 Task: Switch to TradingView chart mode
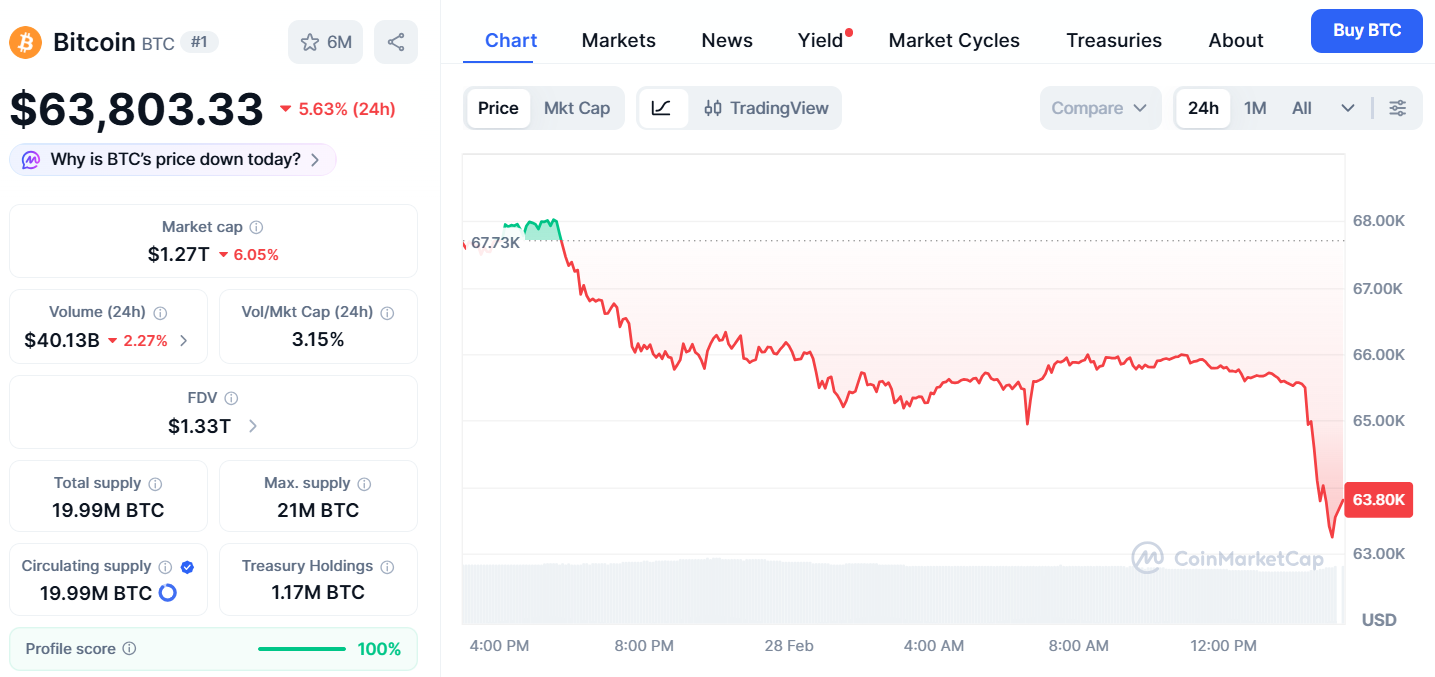(766, 108)
